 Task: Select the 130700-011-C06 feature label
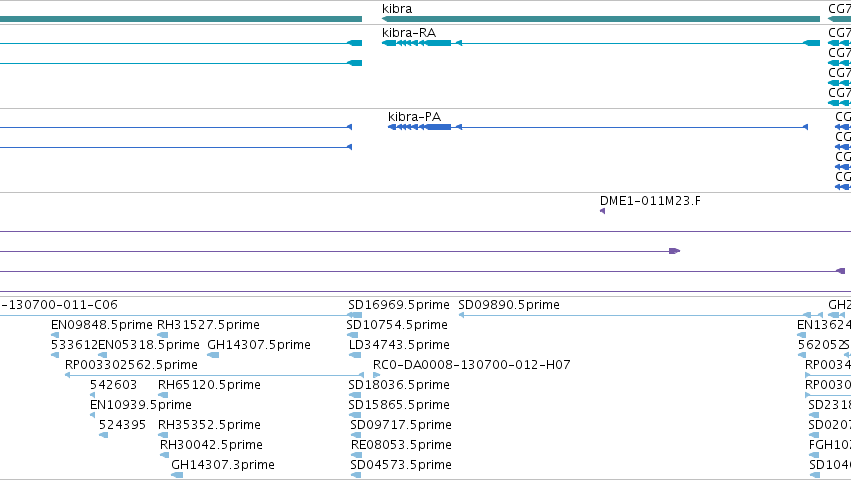click(x=59, y=305)
